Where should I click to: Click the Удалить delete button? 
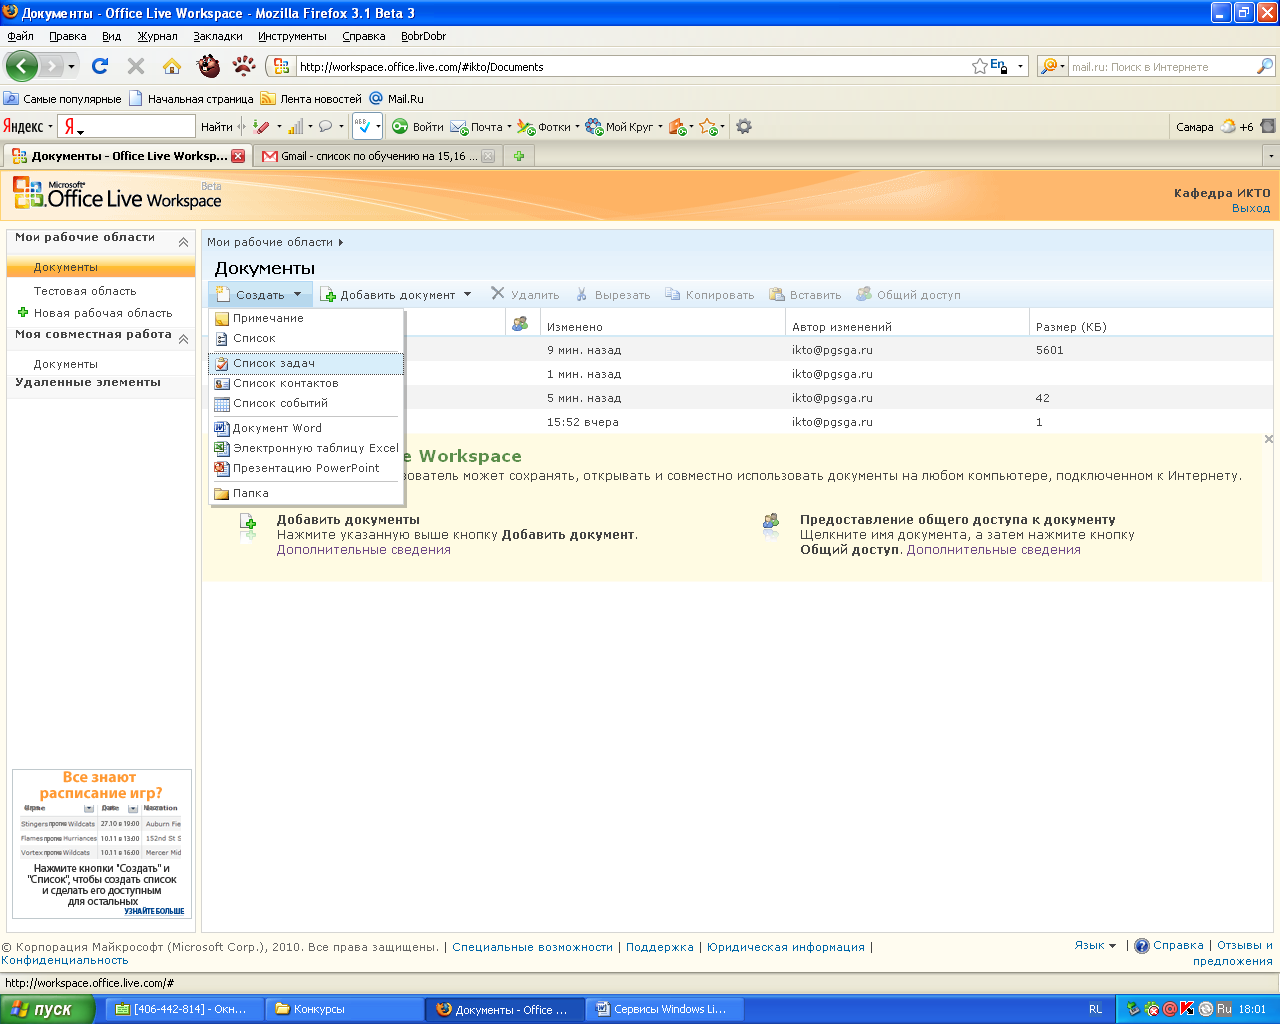525,294
